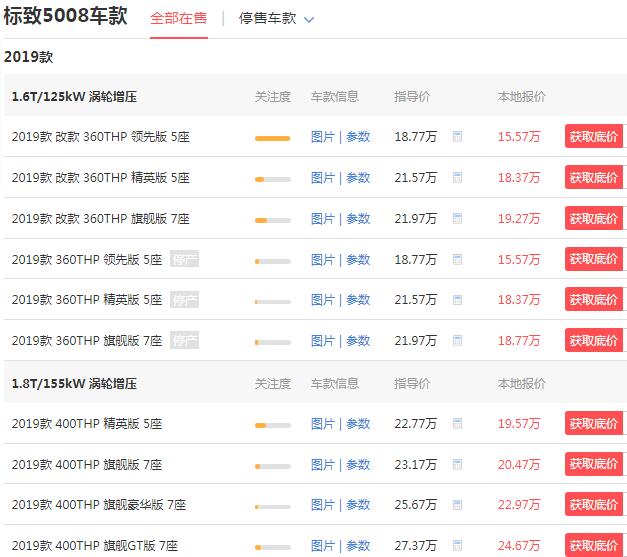Open model 2019款 改款 360THP 精英版 5座
Viewport: 627px width, 557px height.
tap(101, 178)
